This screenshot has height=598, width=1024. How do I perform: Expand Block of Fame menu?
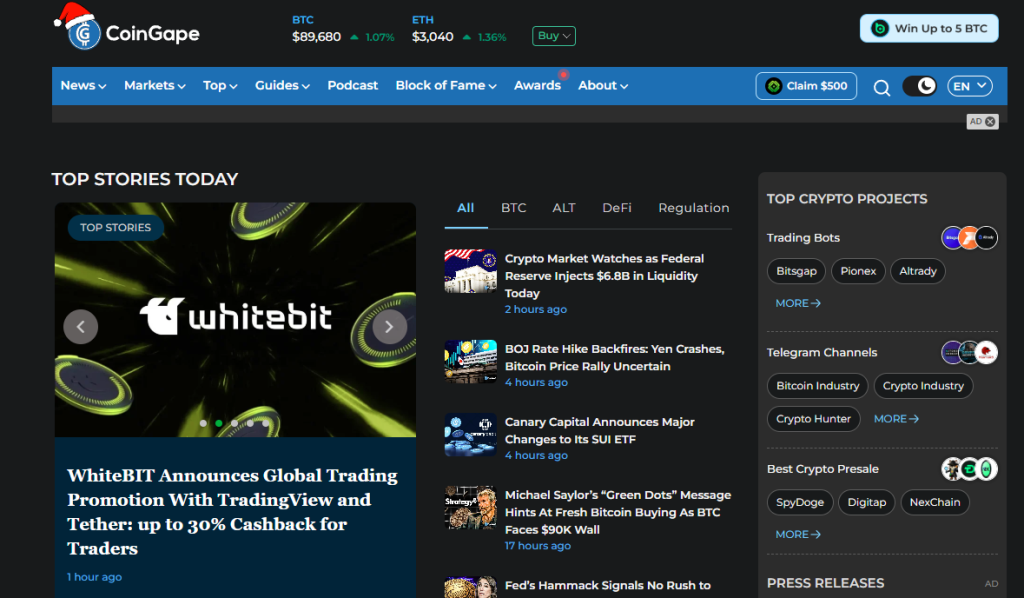(446, 86)
